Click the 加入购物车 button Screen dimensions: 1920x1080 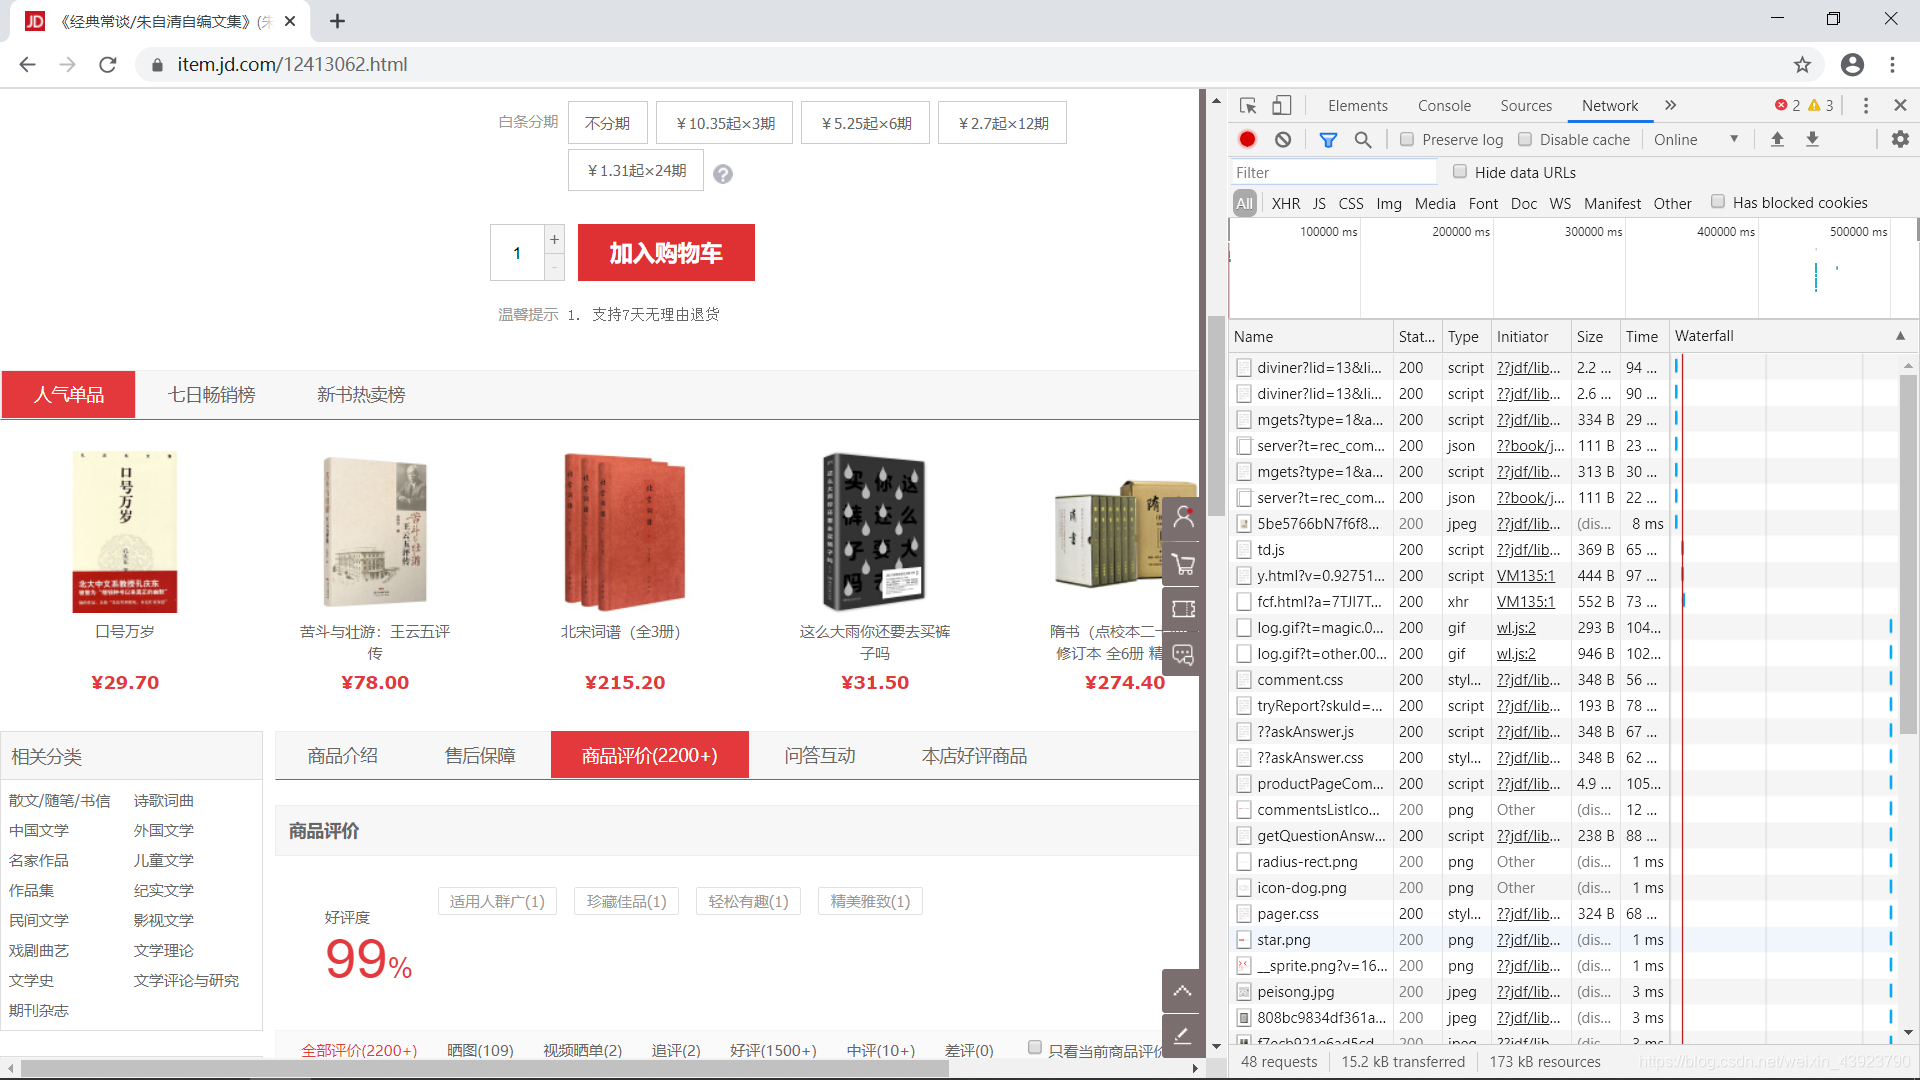click(666, 253)
